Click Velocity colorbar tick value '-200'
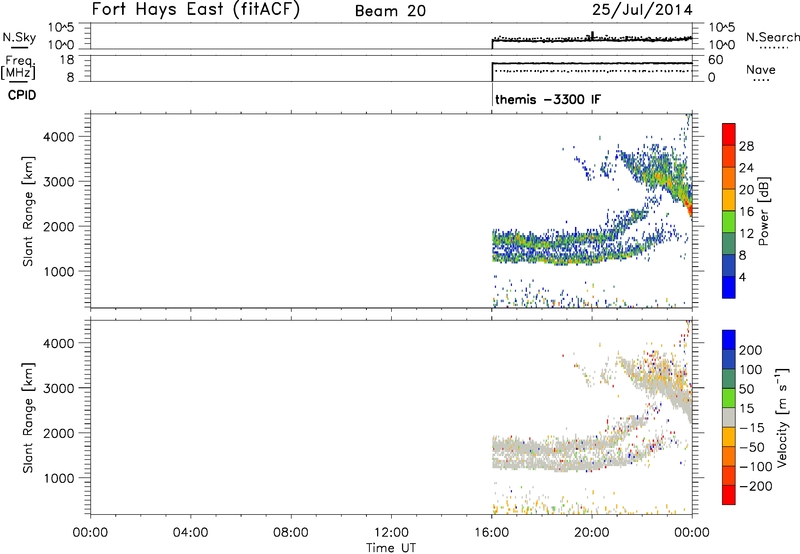Screen dimensions: 800x554 pos(755,486)
